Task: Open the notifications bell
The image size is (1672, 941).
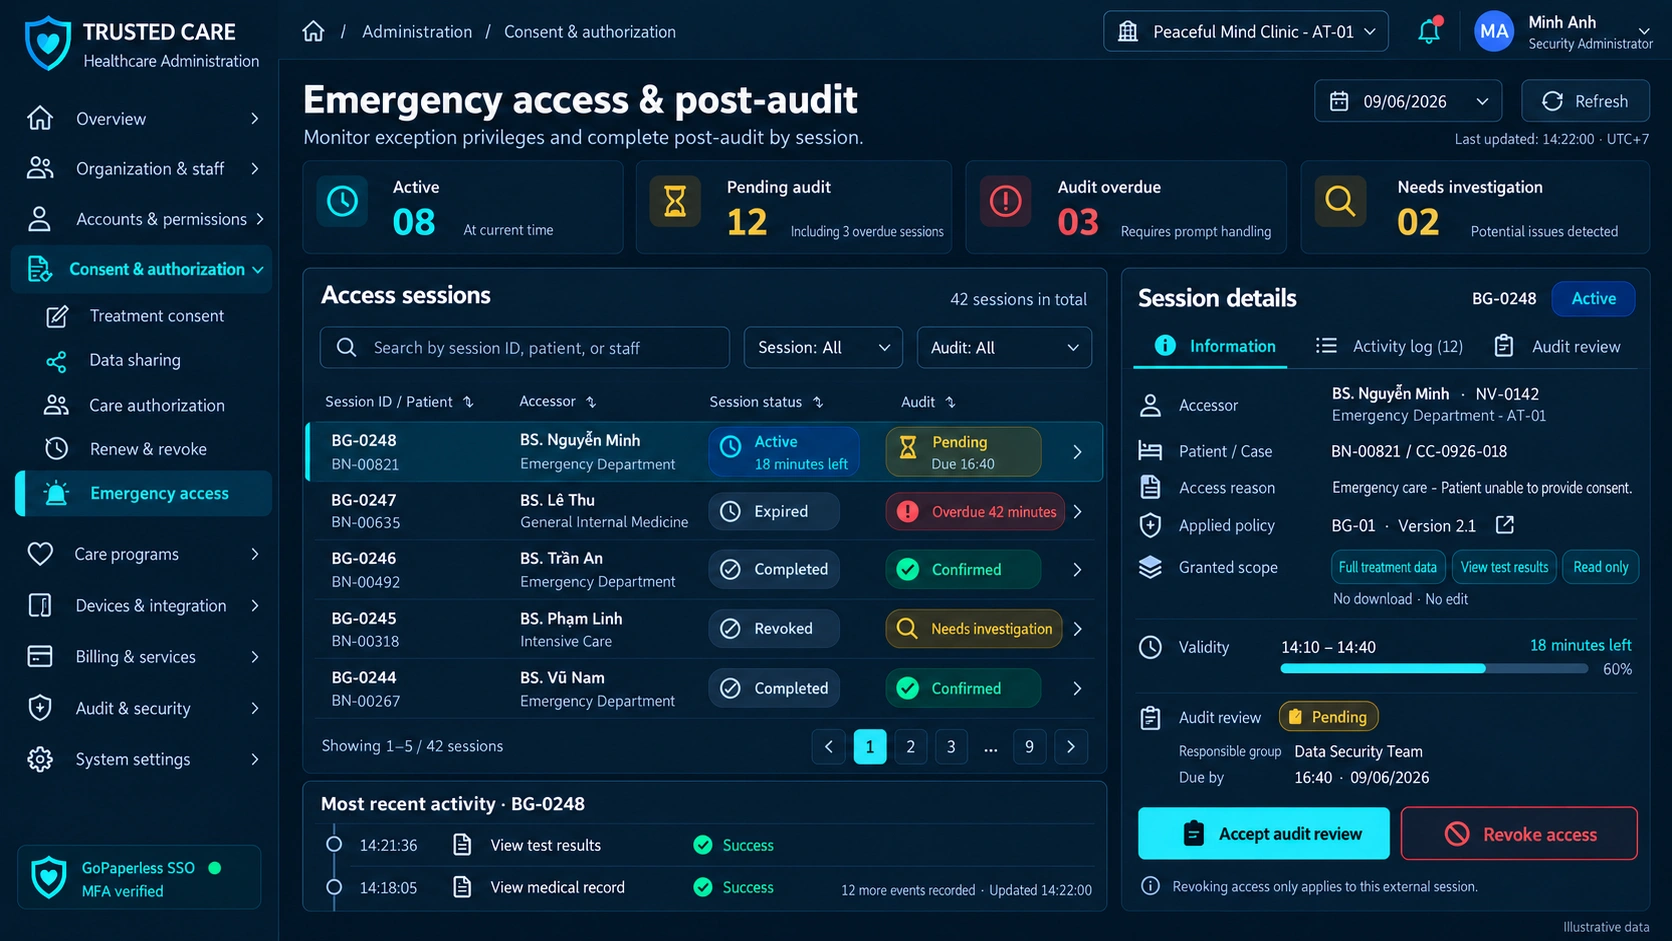Action: tap(1429, 31)
